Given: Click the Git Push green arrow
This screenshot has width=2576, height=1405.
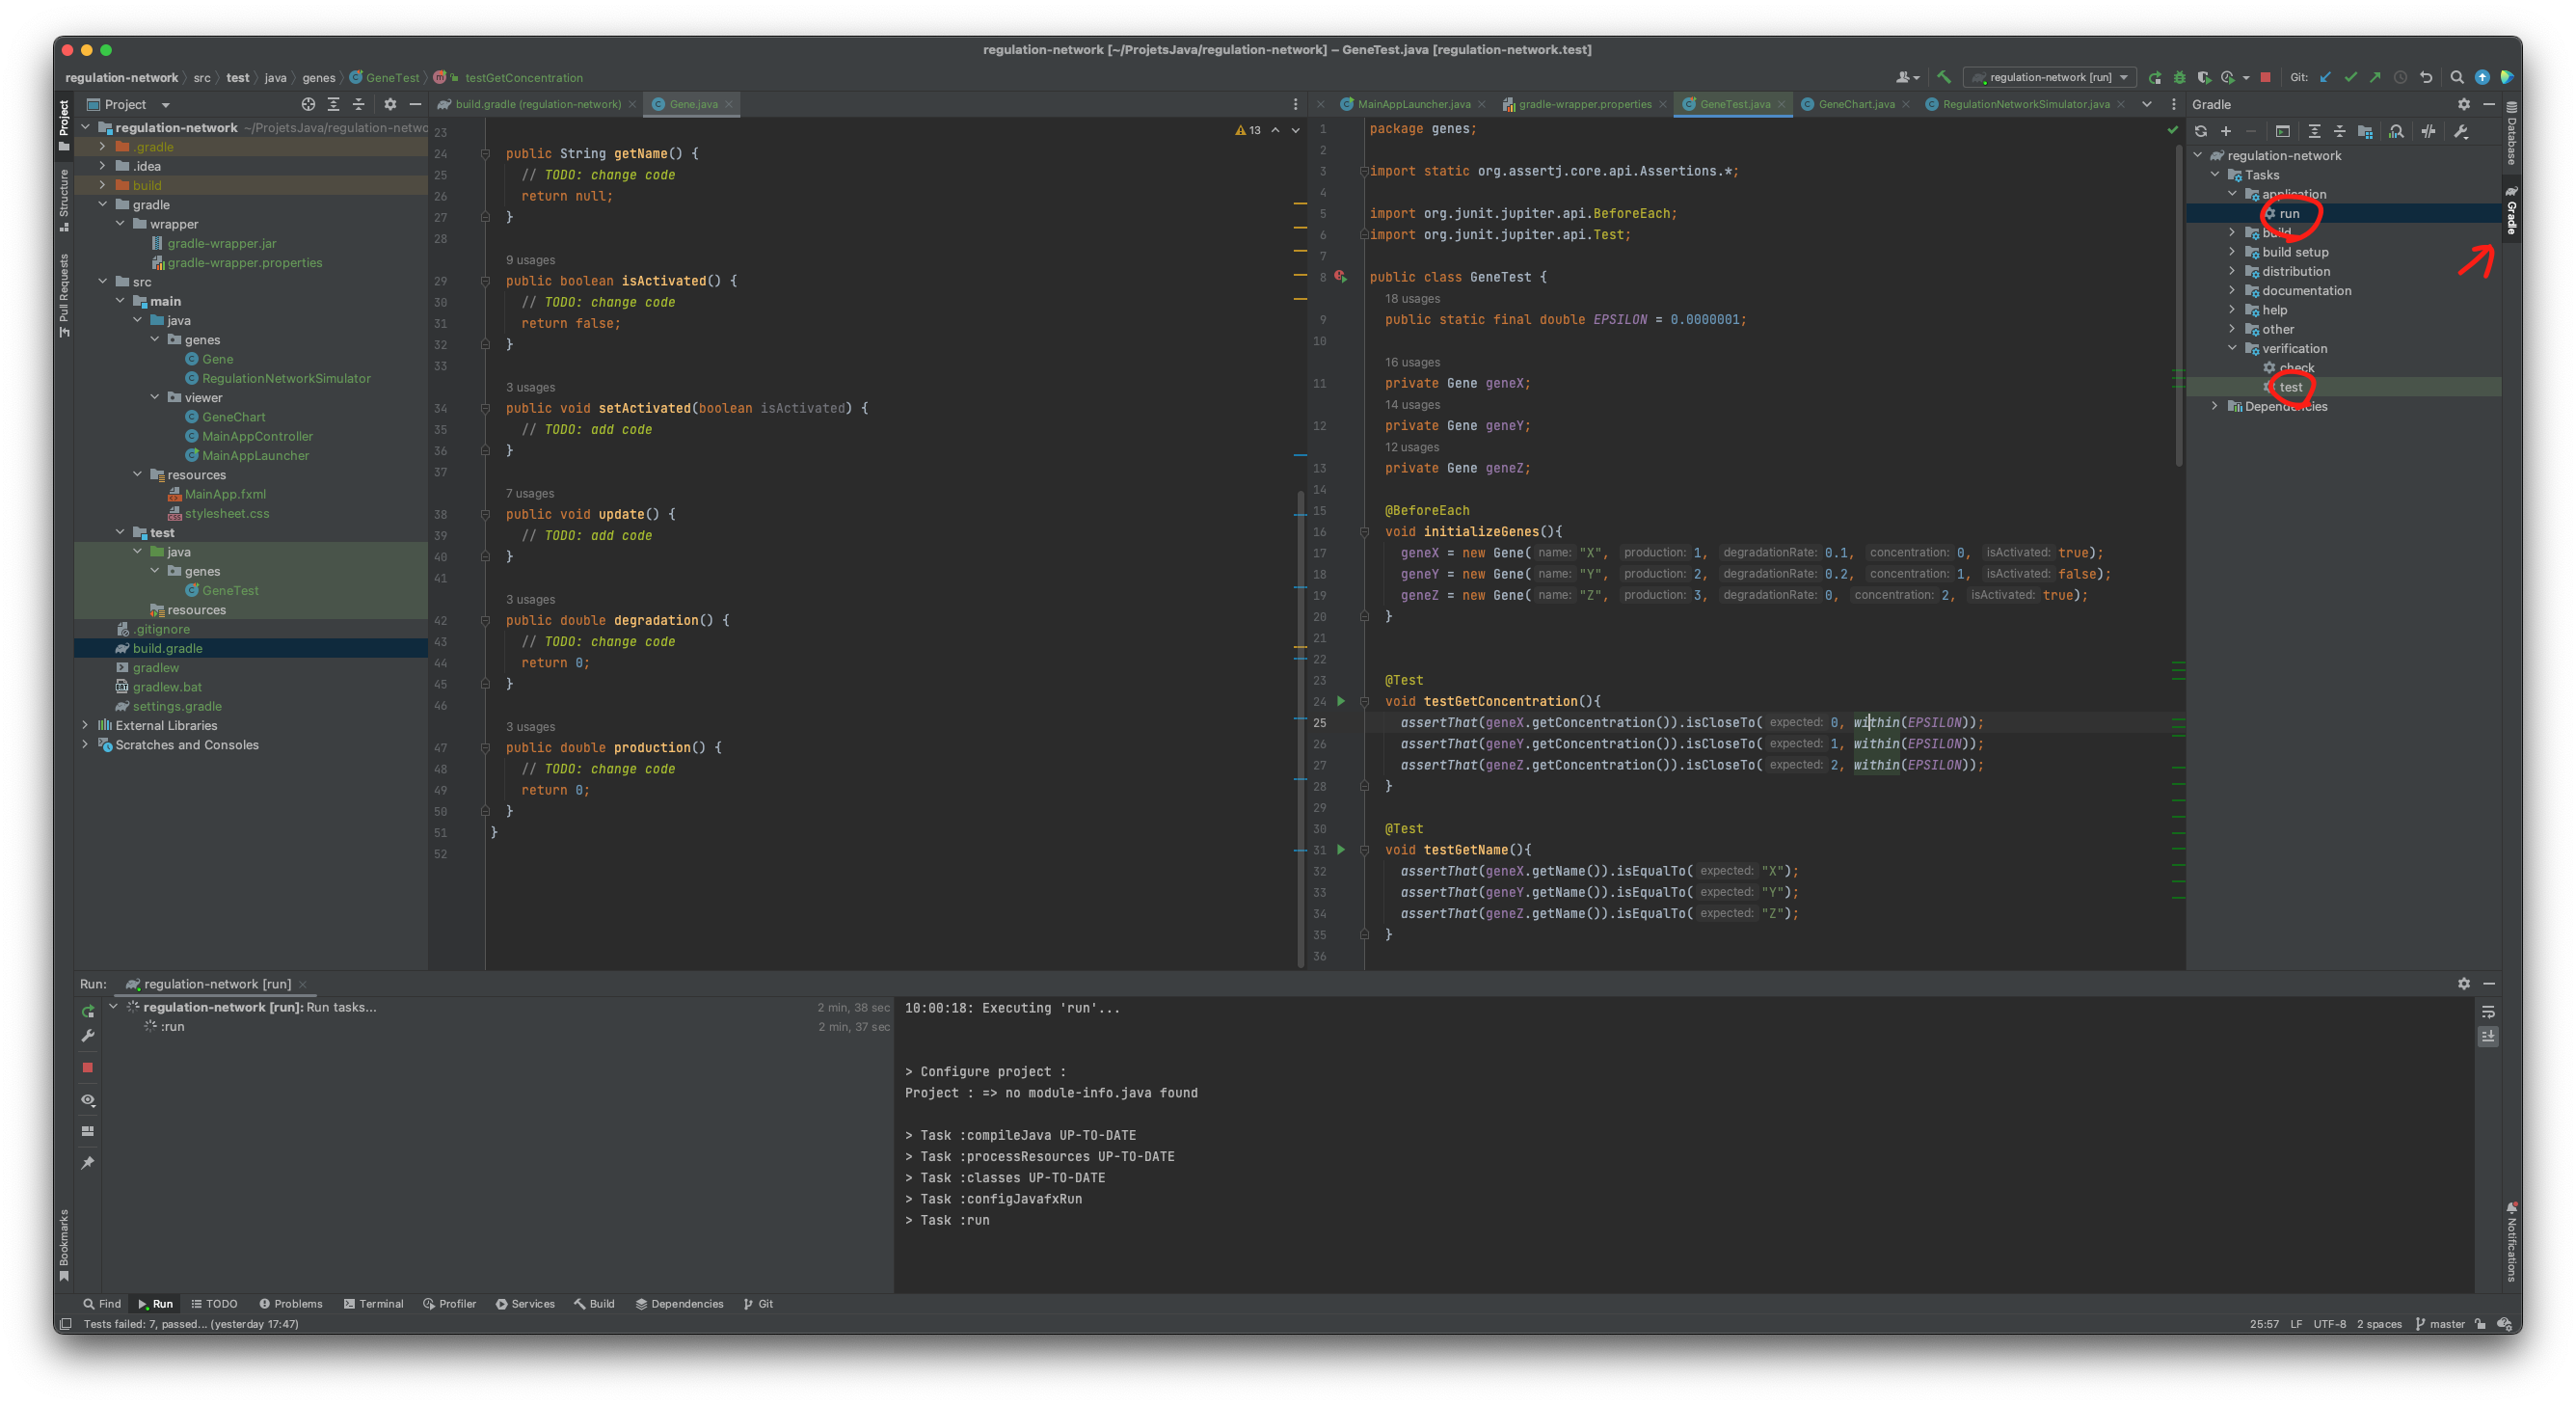Looking at the screenshot, I should pyautogui.click(x=2375, y=77).
